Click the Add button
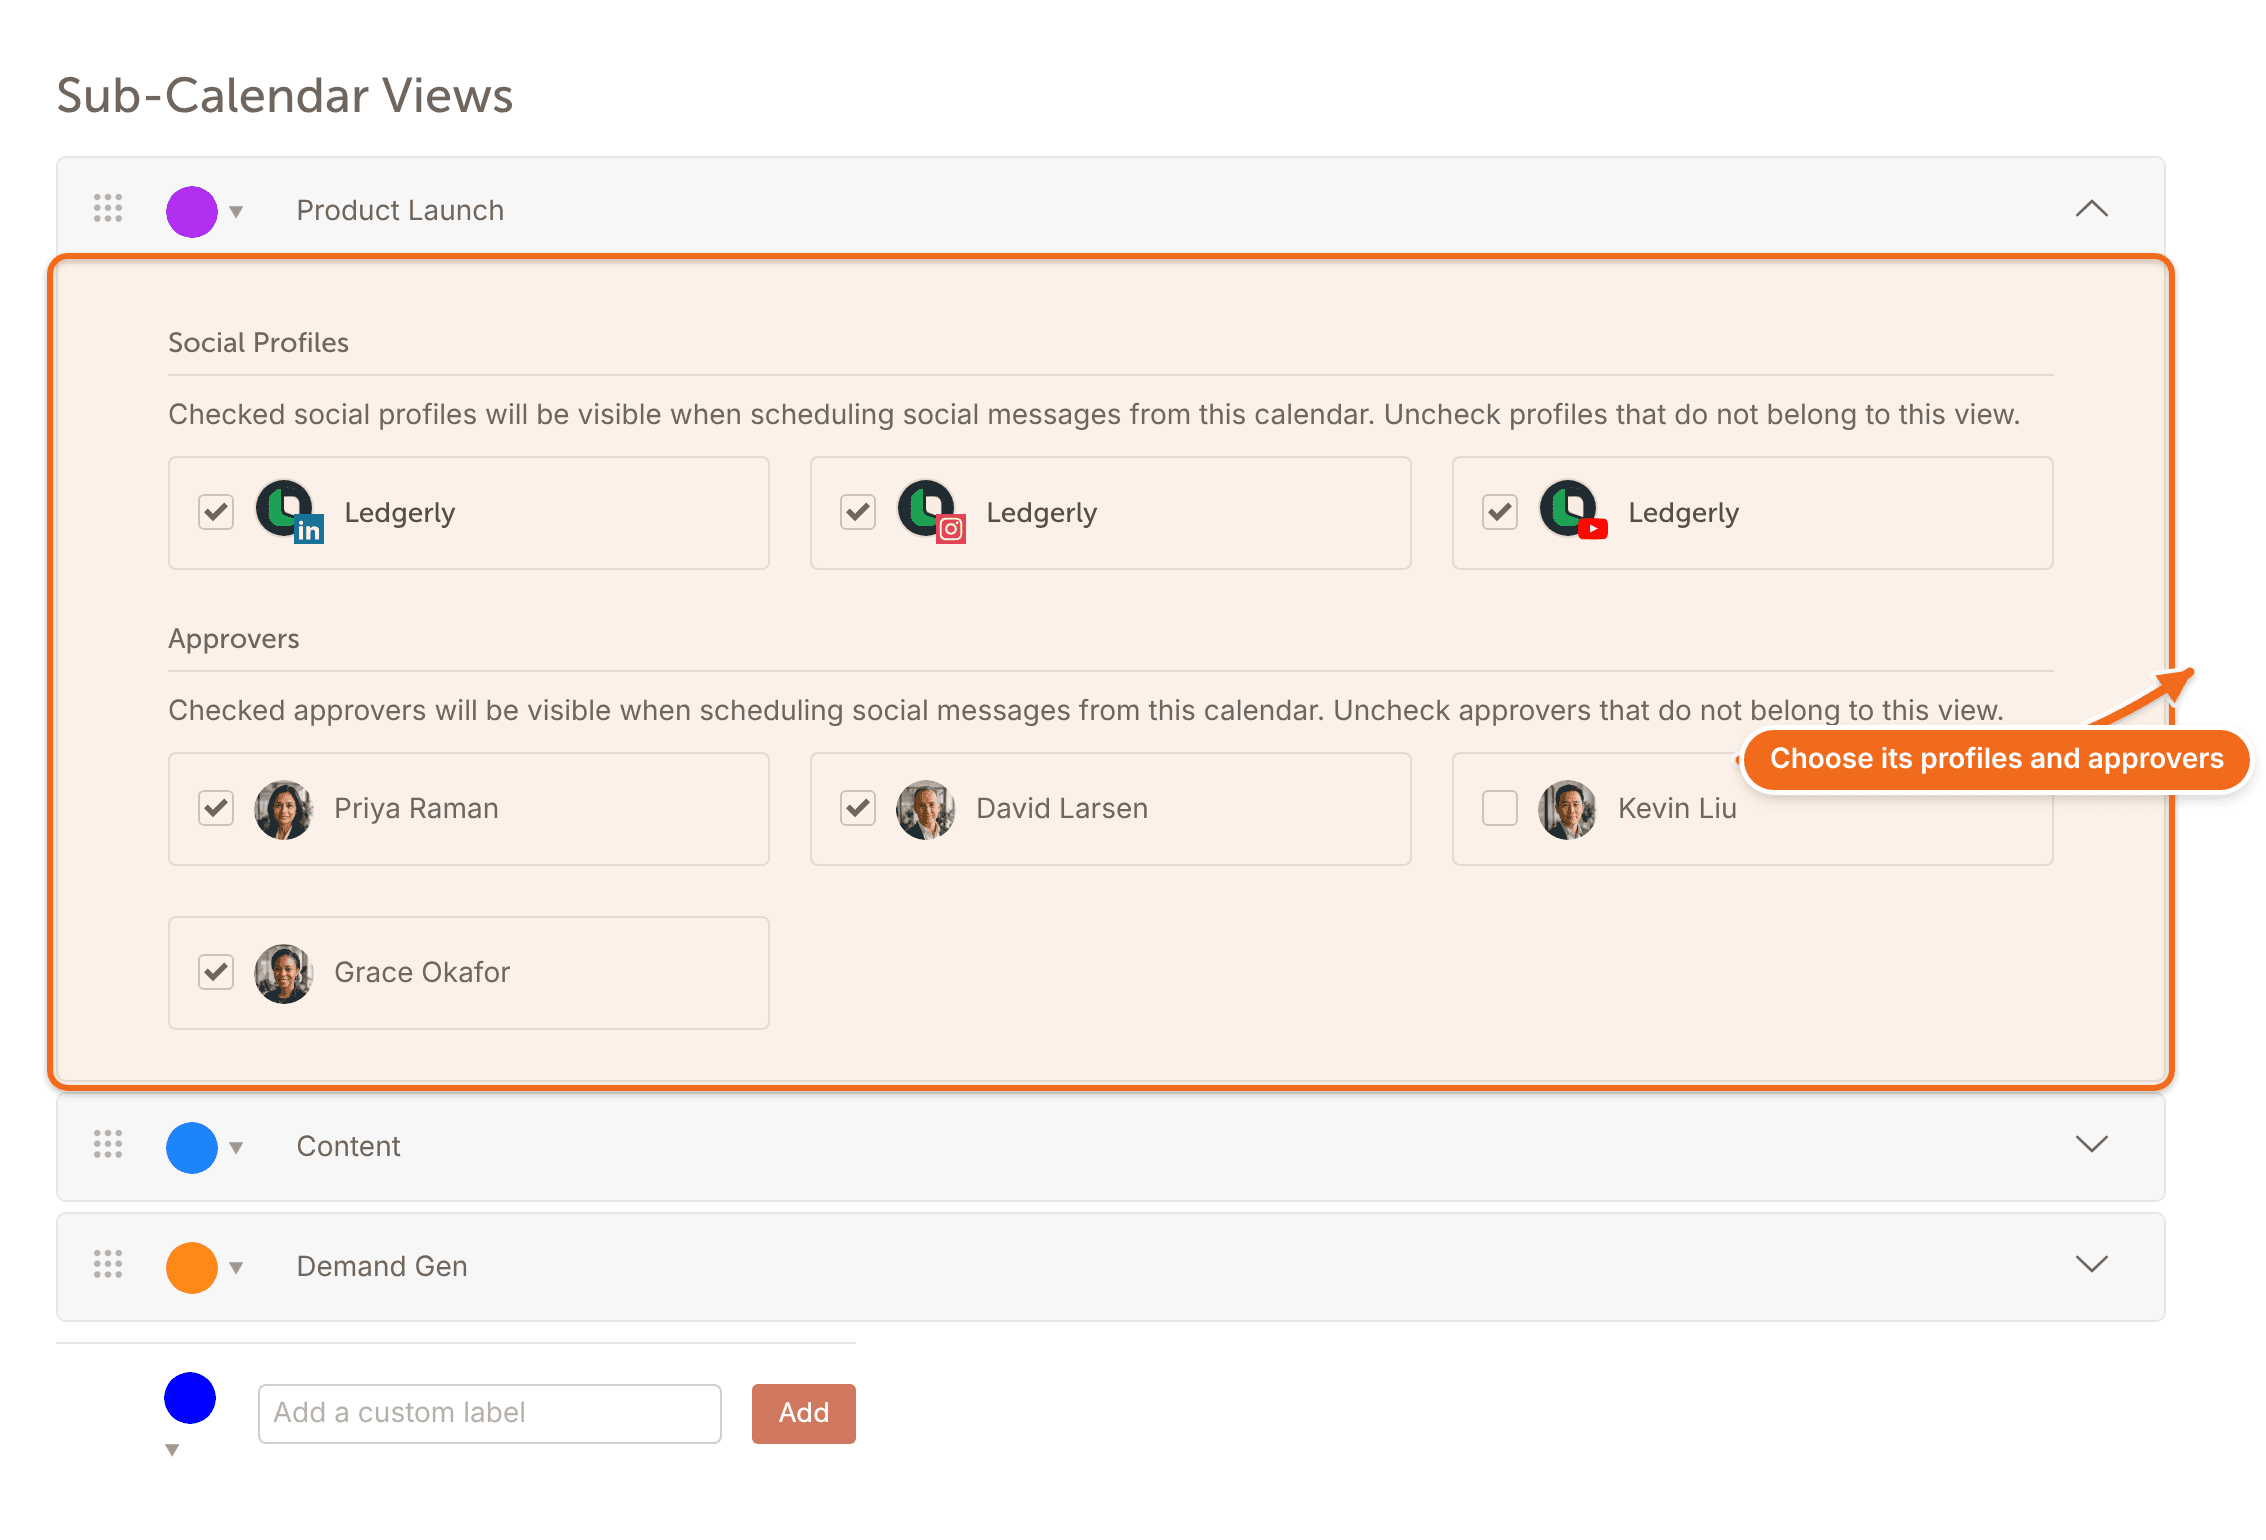 point(804,1413)
